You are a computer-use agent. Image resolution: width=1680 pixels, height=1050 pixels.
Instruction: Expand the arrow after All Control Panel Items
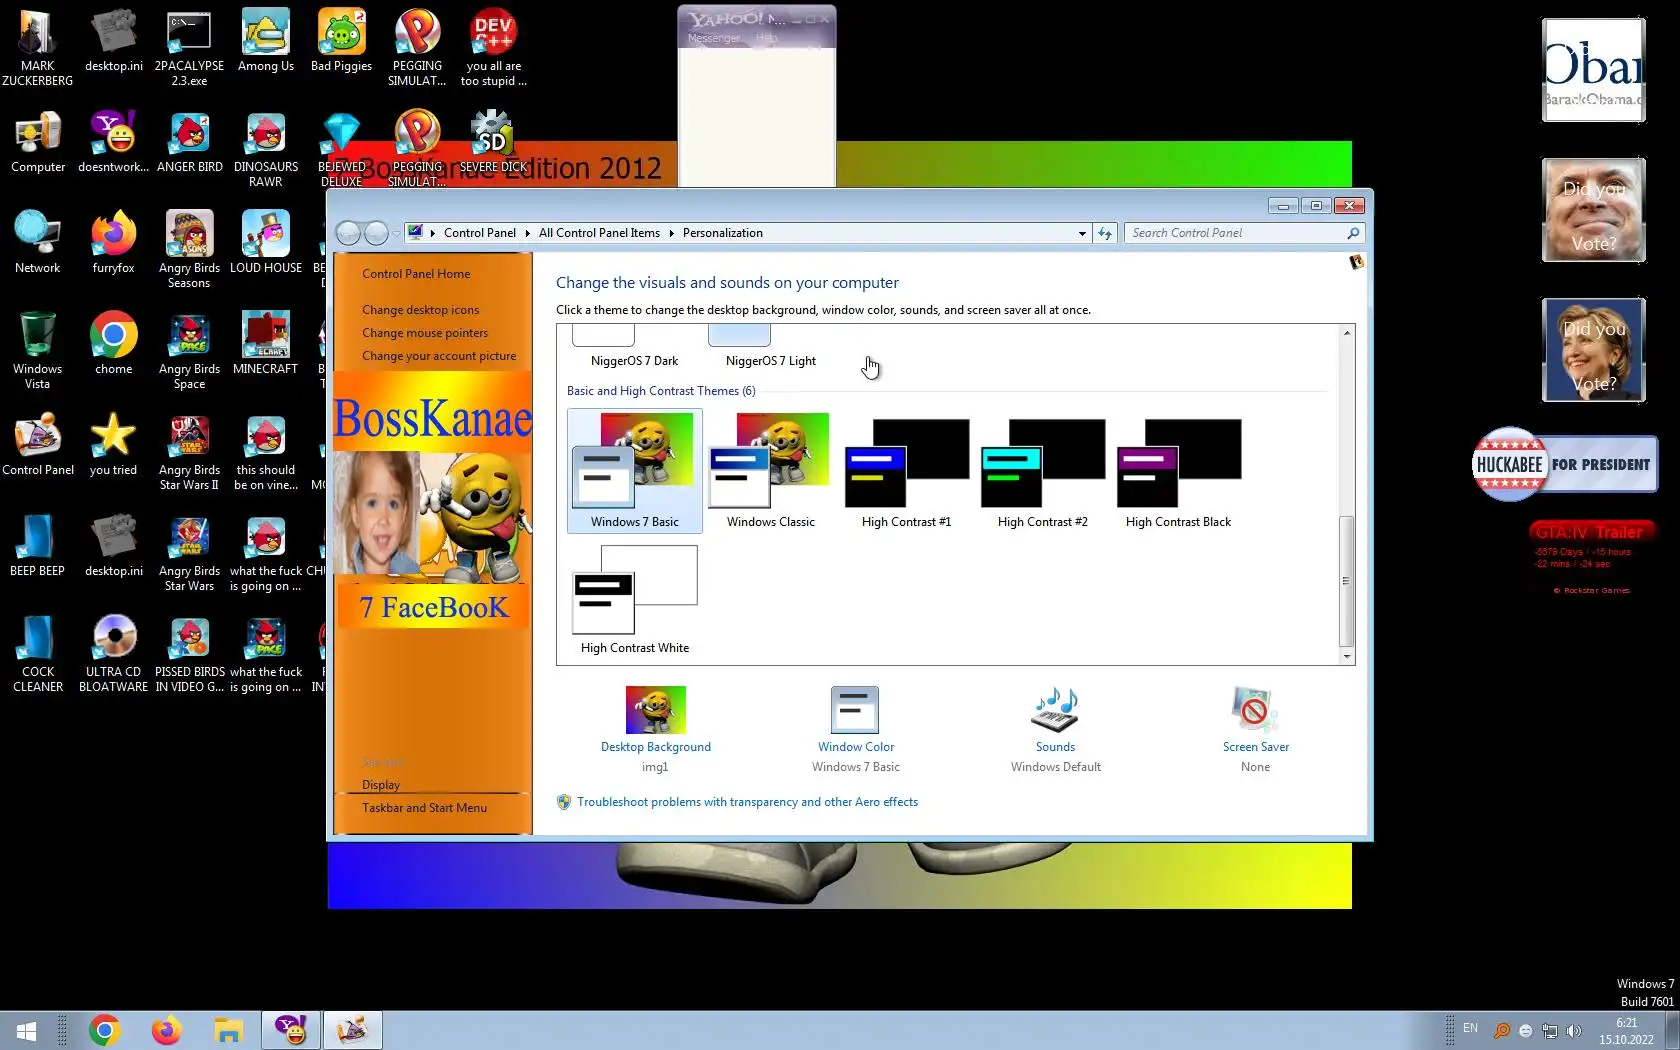pos(671,233)
